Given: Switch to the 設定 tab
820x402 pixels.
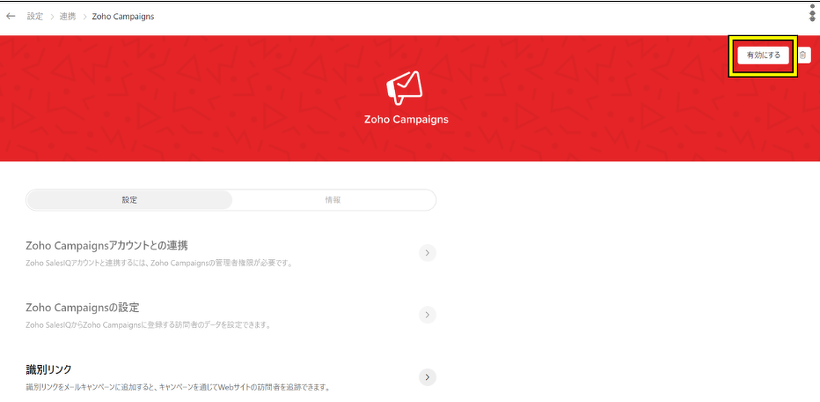Looking at the screenshot, I should click(x=130, y=200).
